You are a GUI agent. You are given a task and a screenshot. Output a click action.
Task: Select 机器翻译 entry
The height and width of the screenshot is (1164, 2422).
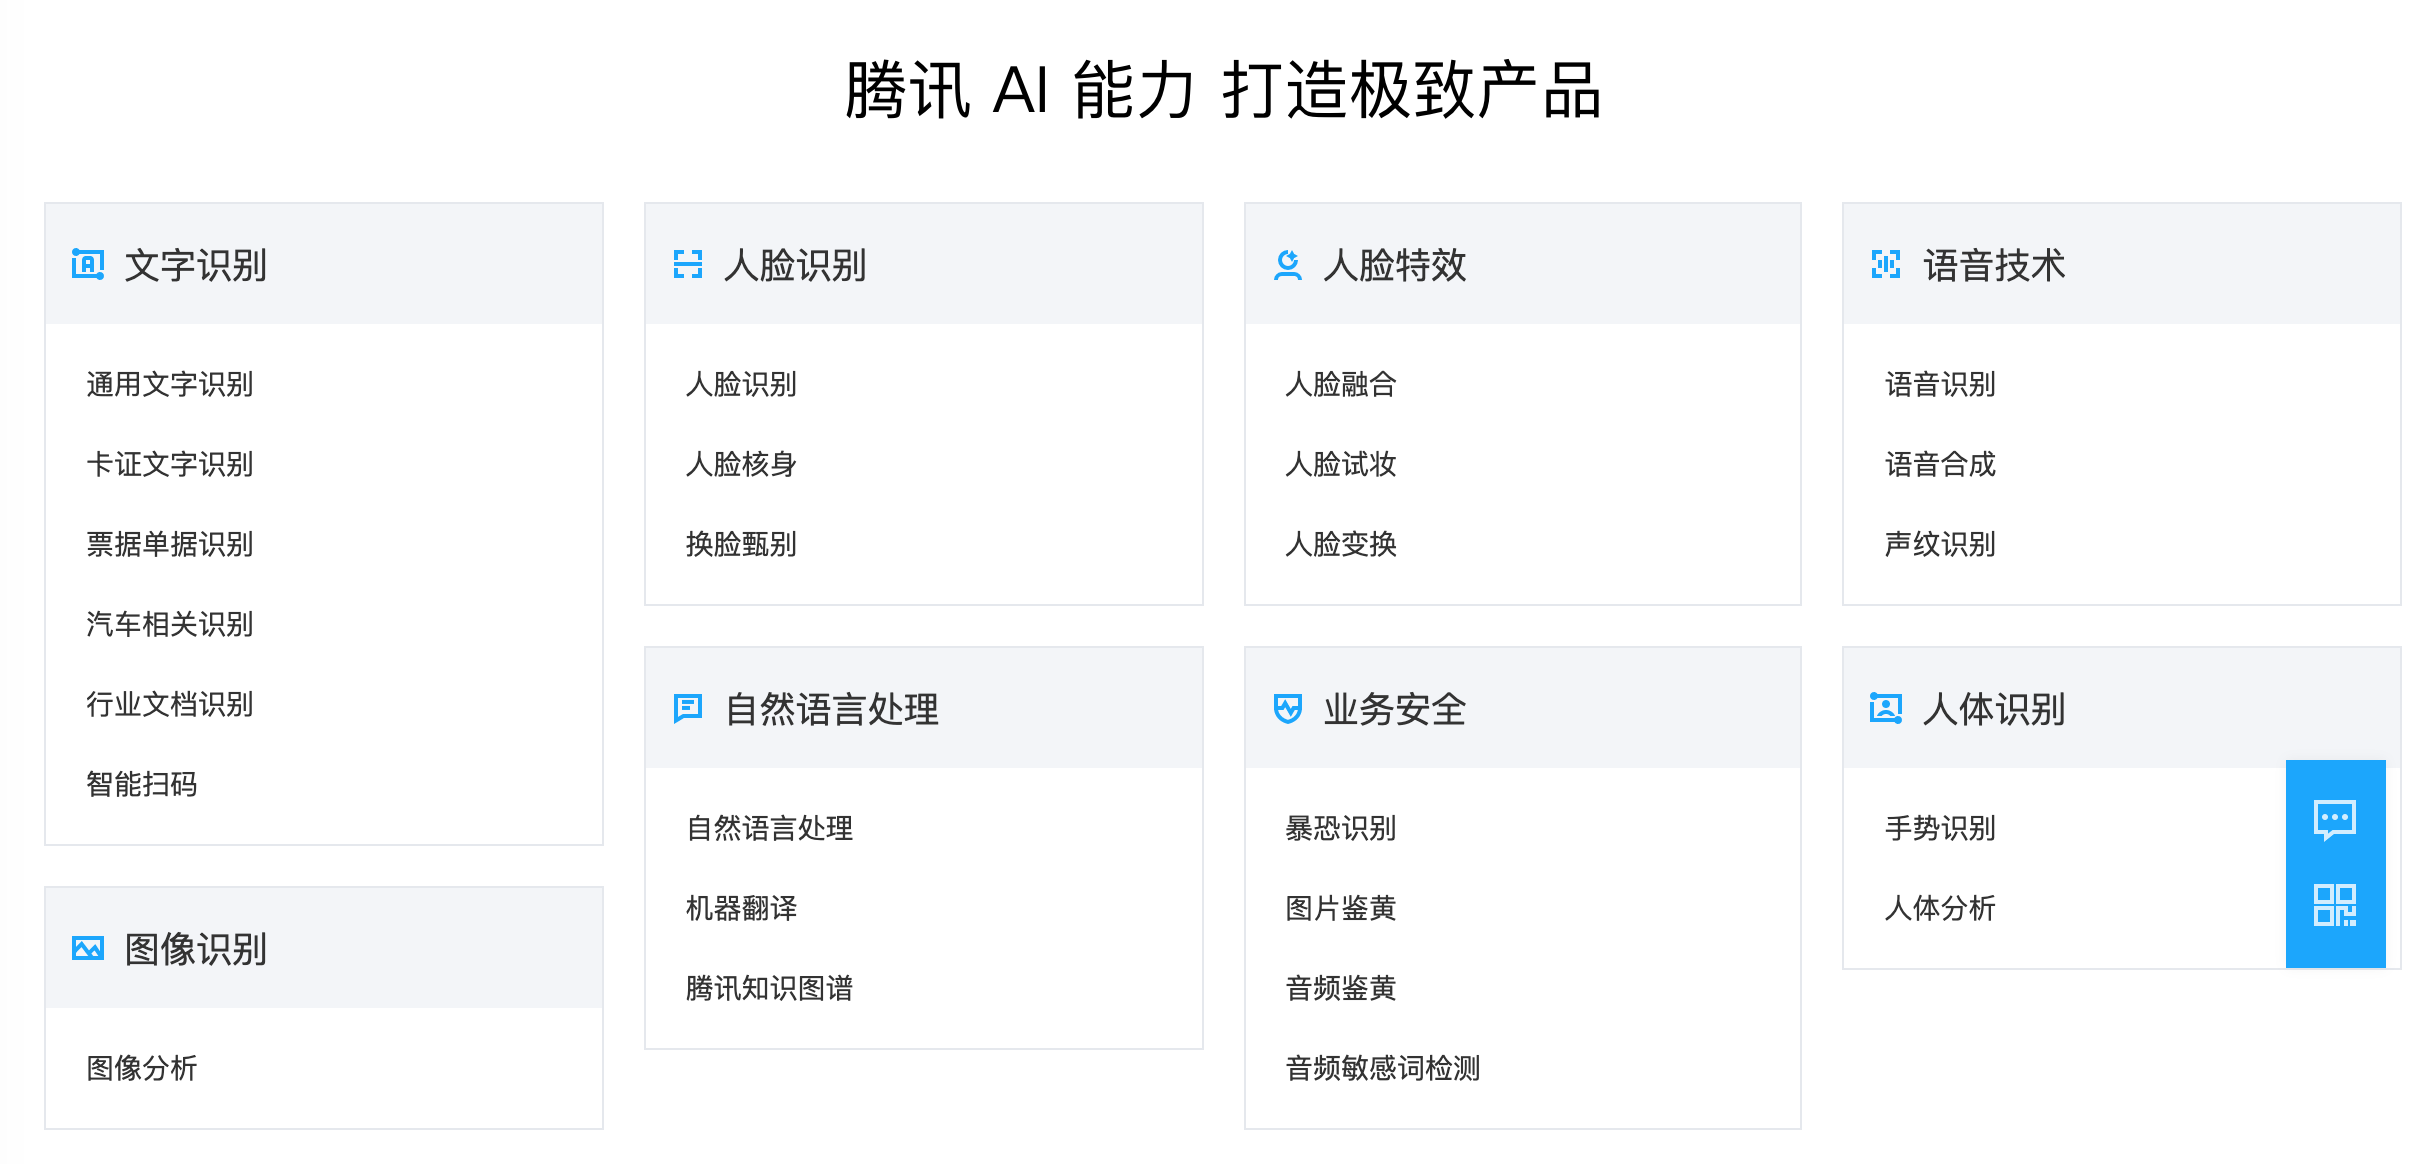741,909
